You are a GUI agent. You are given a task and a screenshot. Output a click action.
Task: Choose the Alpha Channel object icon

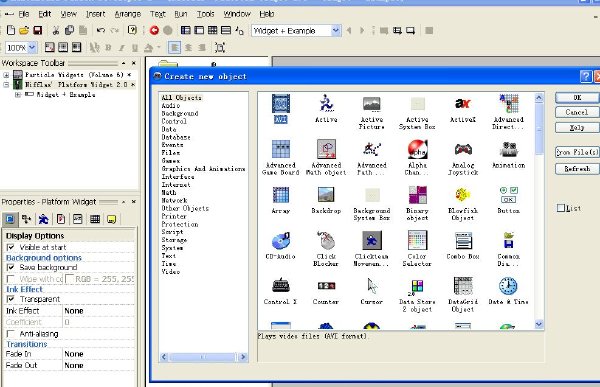(x=417, y=149)
